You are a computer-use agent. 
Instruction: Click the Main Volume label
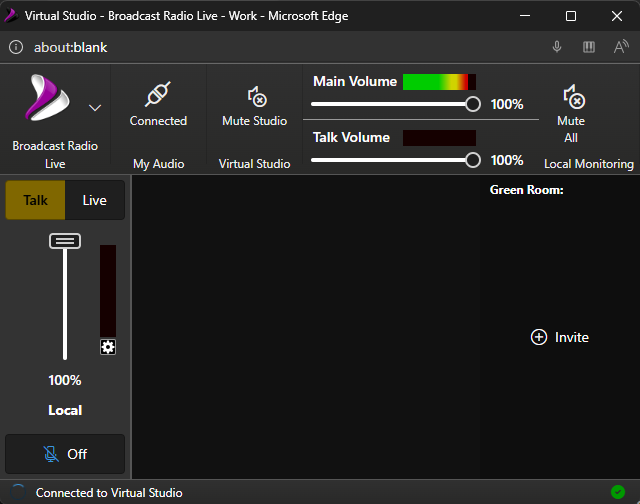(355, 81)
